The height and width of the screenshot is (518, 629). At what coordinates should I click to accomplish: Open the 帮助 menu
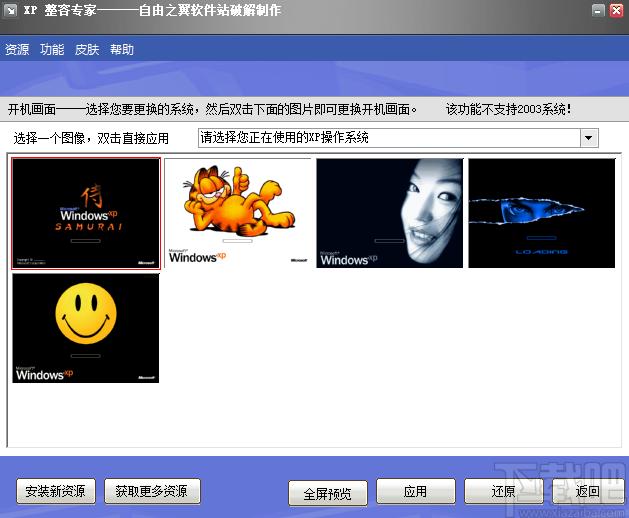tap(122, 49)
